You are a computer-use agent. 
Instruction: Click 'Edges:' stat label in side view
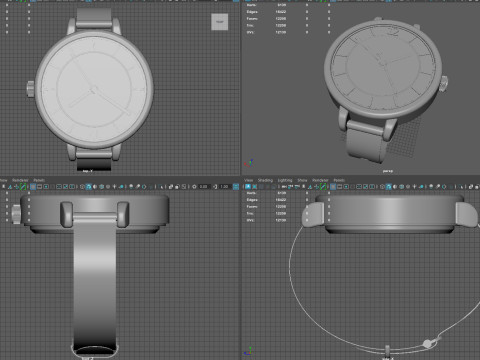(252, 200)
